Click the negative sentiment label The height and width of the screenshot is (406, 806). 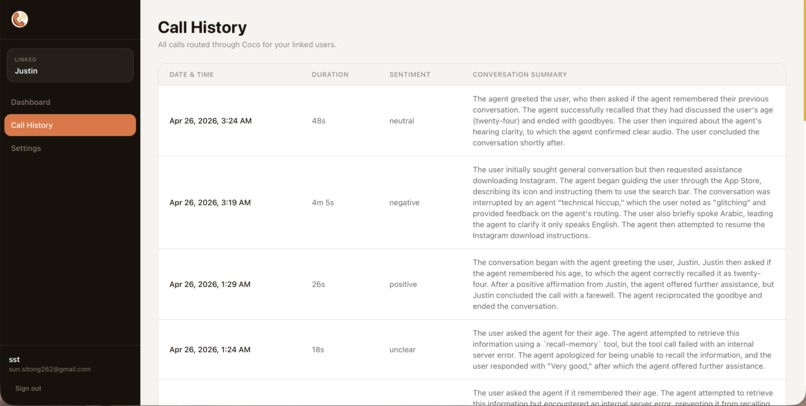click(404, 202)
